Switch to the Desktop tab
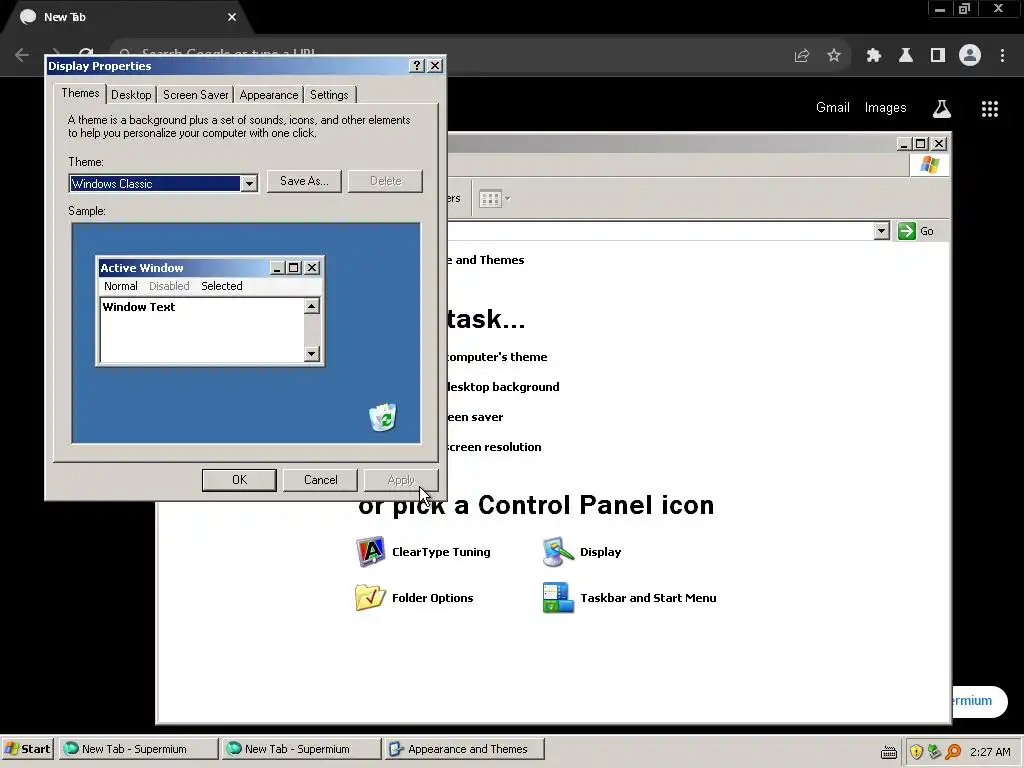Image resolution: width=1024 pixels, height=768 pixels. click(131, 95)
